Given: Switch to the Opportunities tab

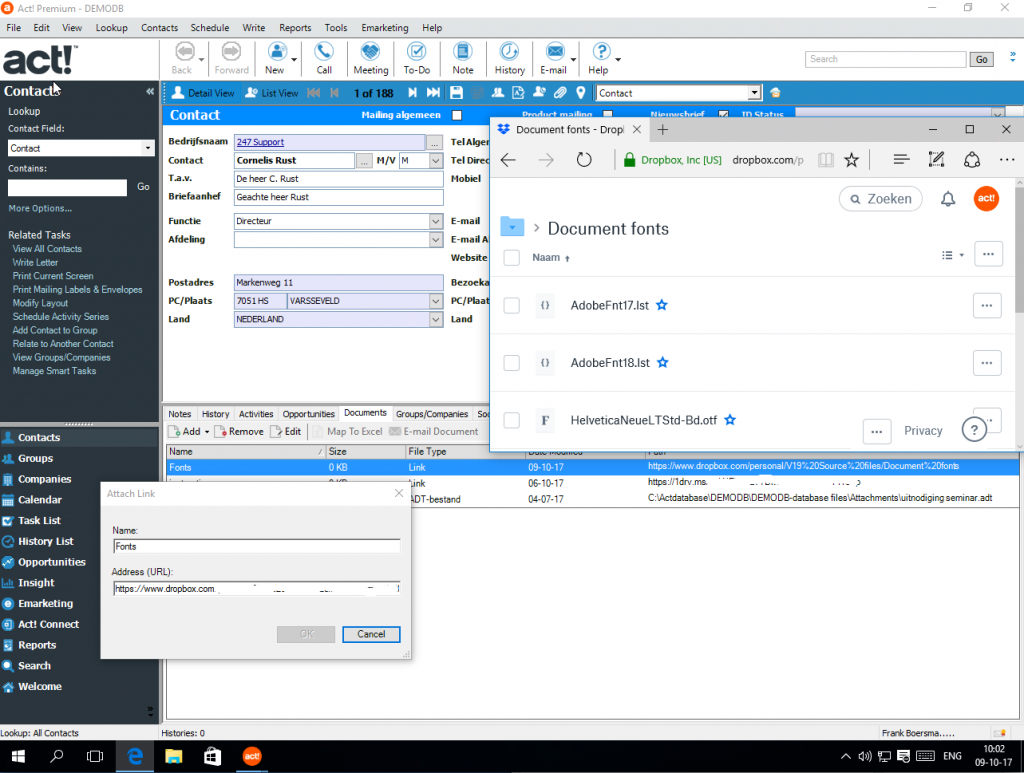Looking at the screenshot, I should point(308,414).
